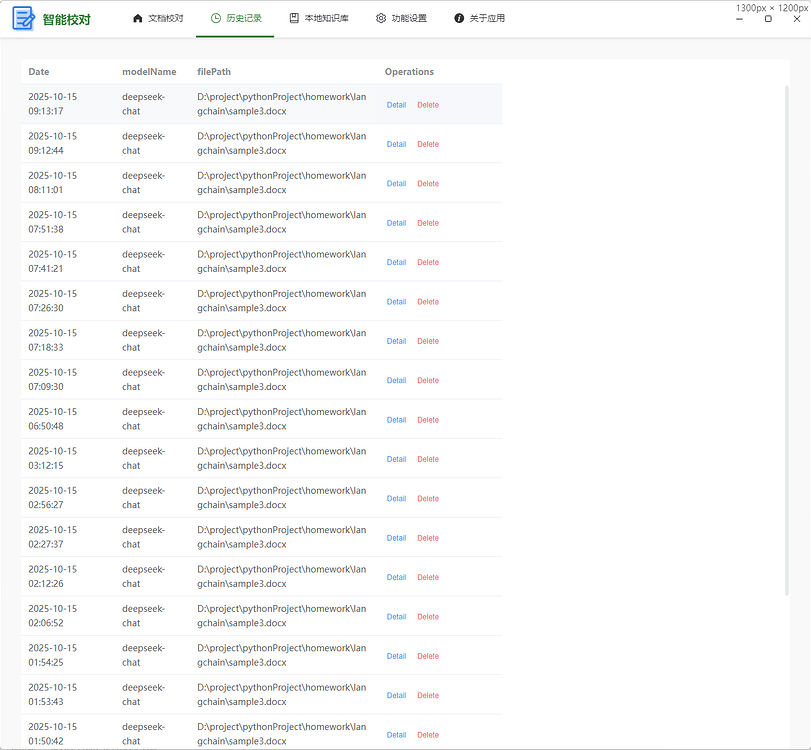Open Detail of the 07:09:30 record
This screenshot has height=750, width=811.
[396, 380]
